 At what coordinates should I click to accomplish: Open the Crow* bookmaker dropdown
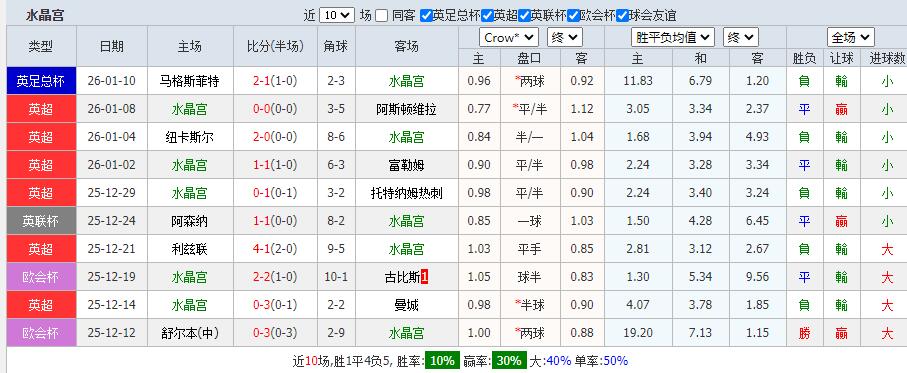coord(509,38)
